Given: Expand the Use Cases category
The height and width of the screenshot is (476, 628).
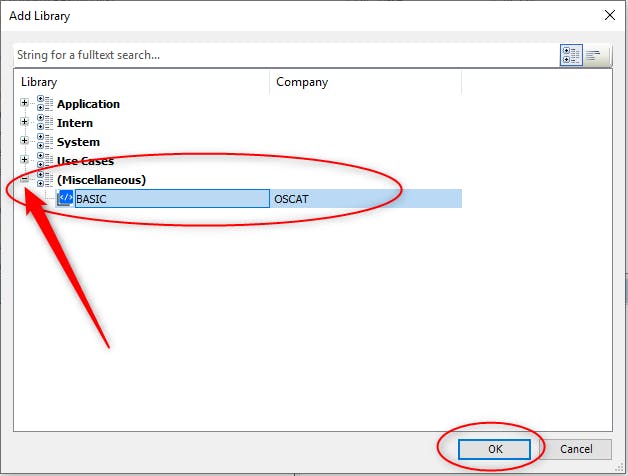Looking at the screenshot, I should coord(24,159).
